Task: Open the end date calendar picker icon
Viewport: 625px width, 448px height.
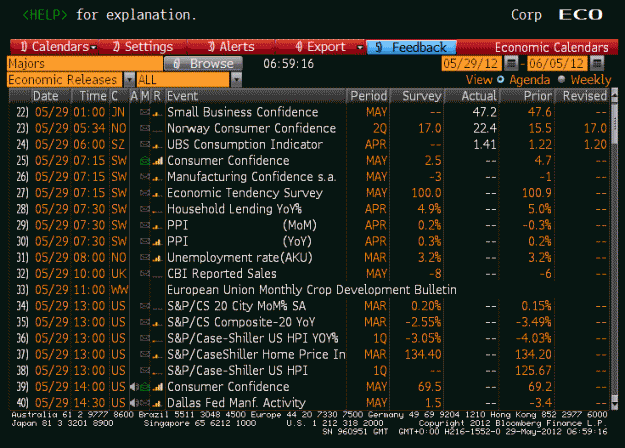Action: pyautogui.click(x=597, y=63)
